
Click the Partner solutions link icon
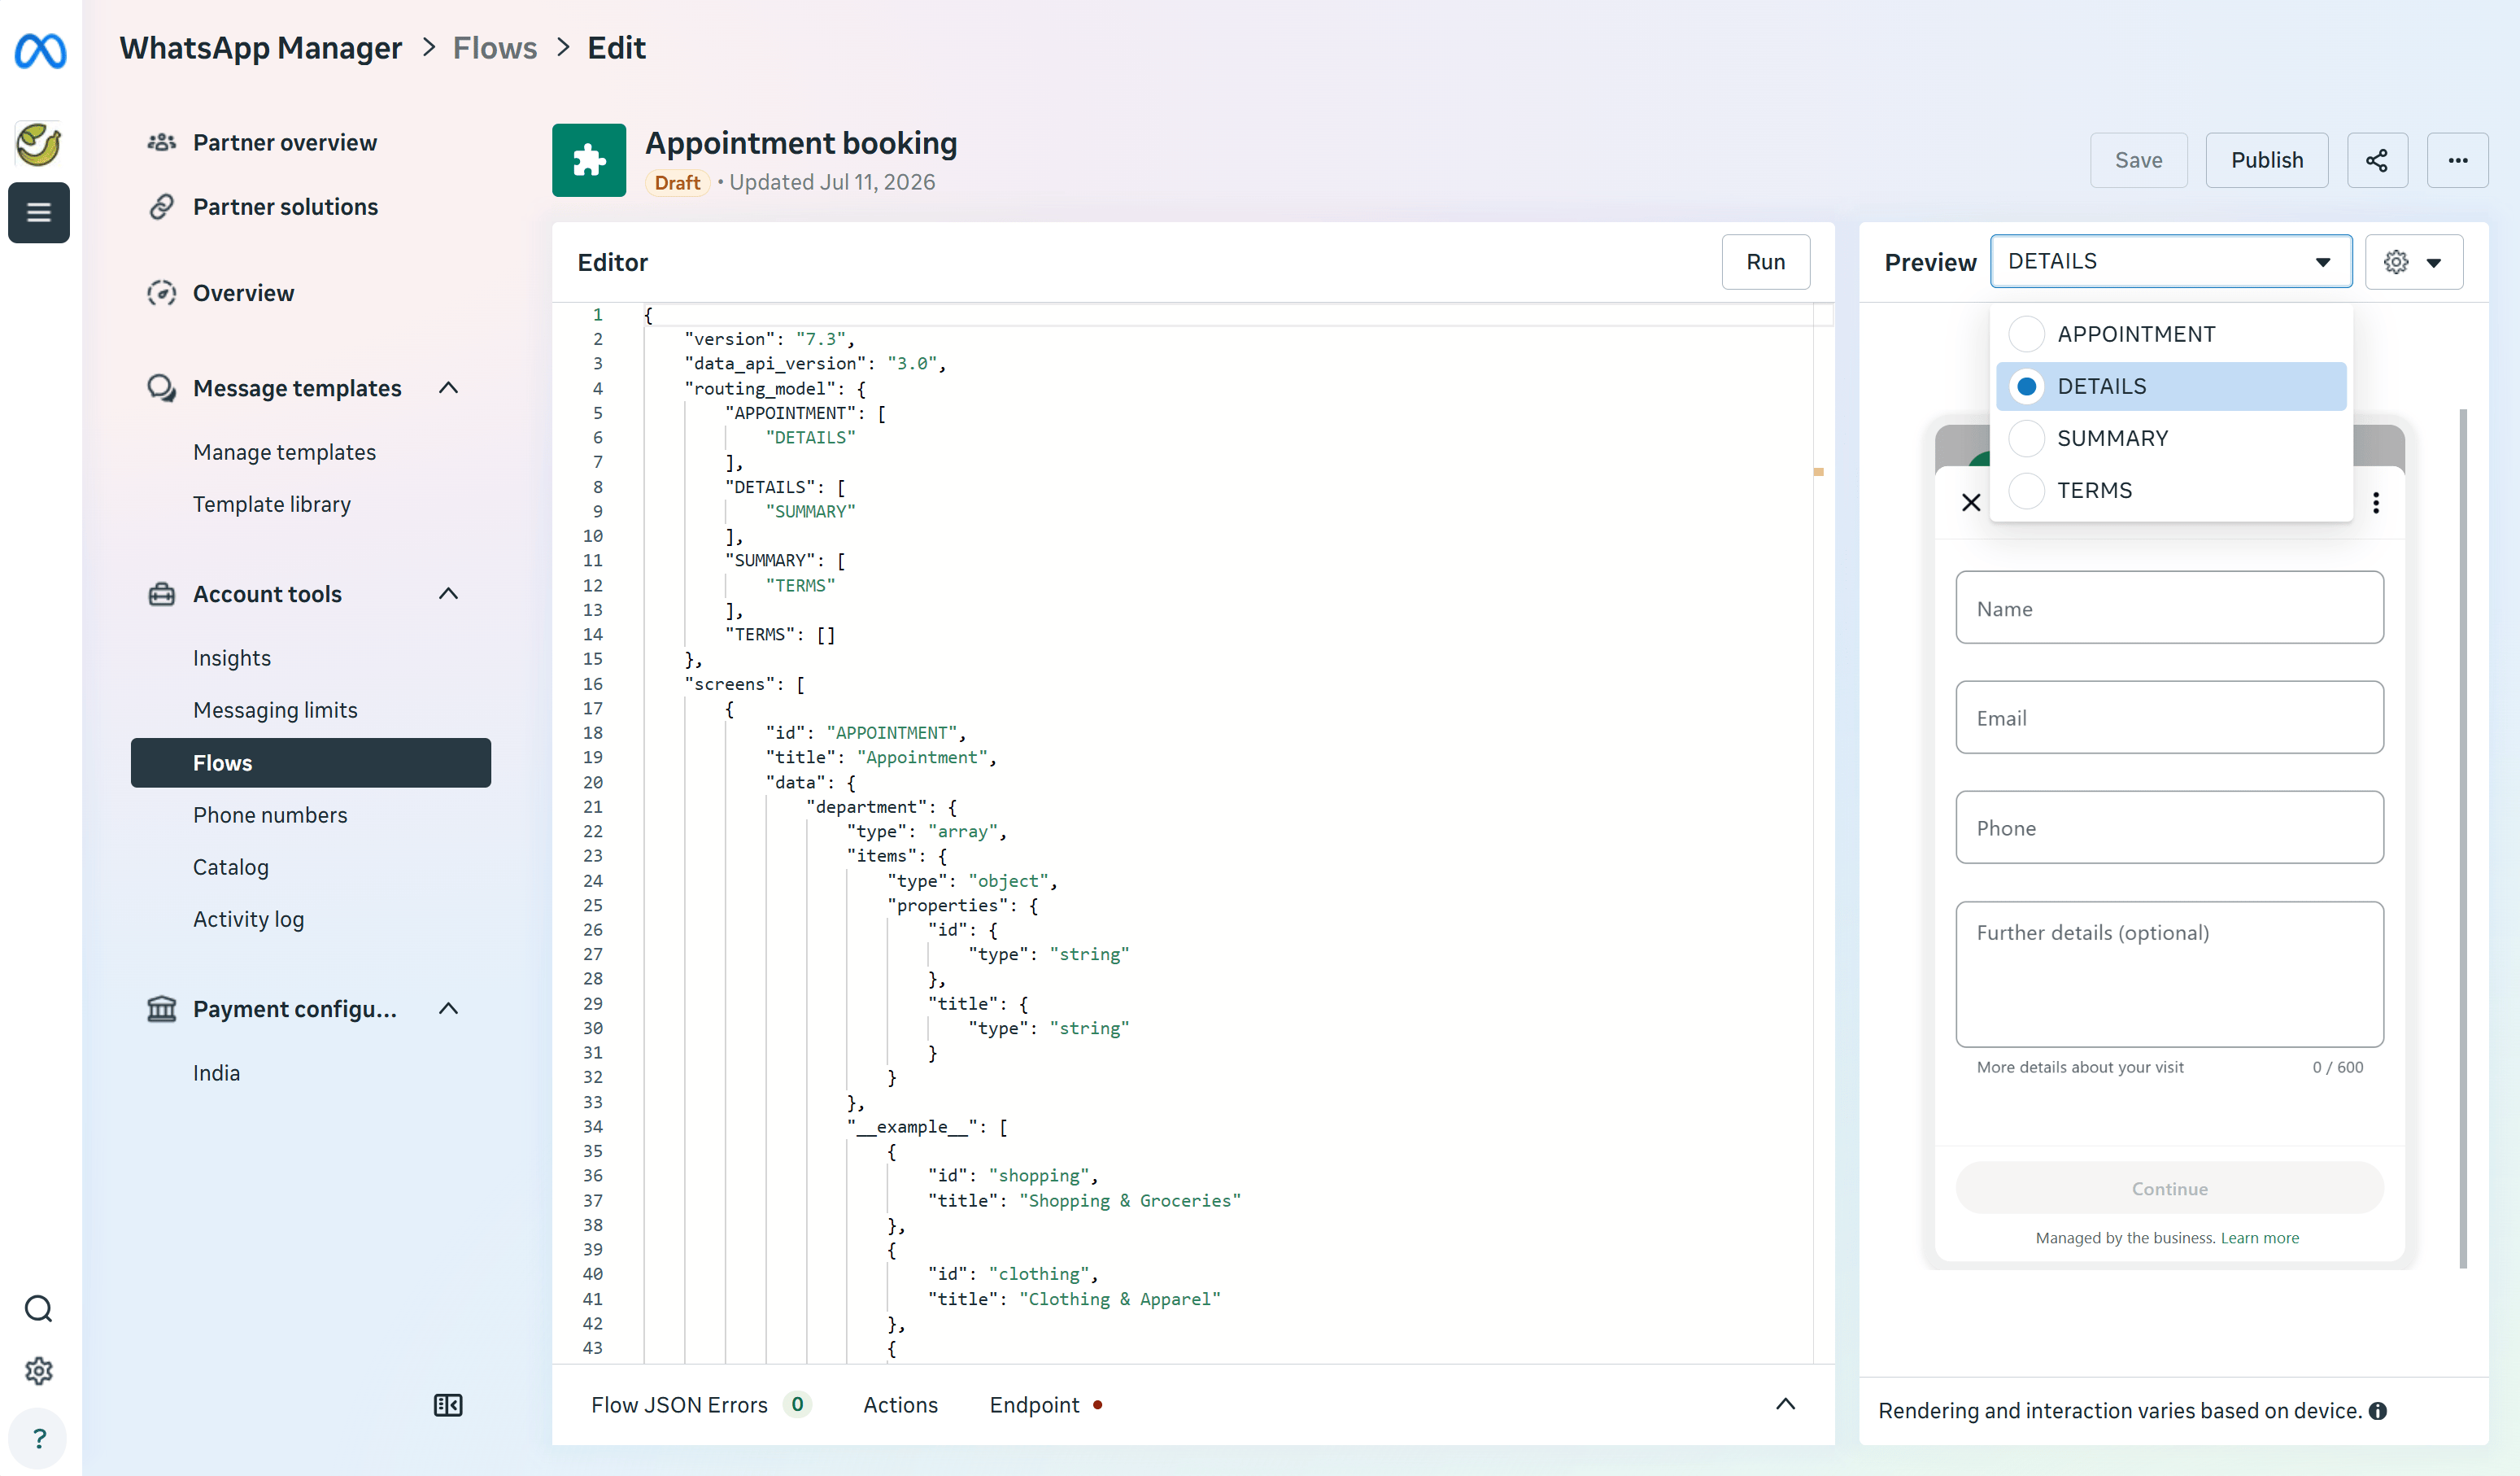[161, 206]
